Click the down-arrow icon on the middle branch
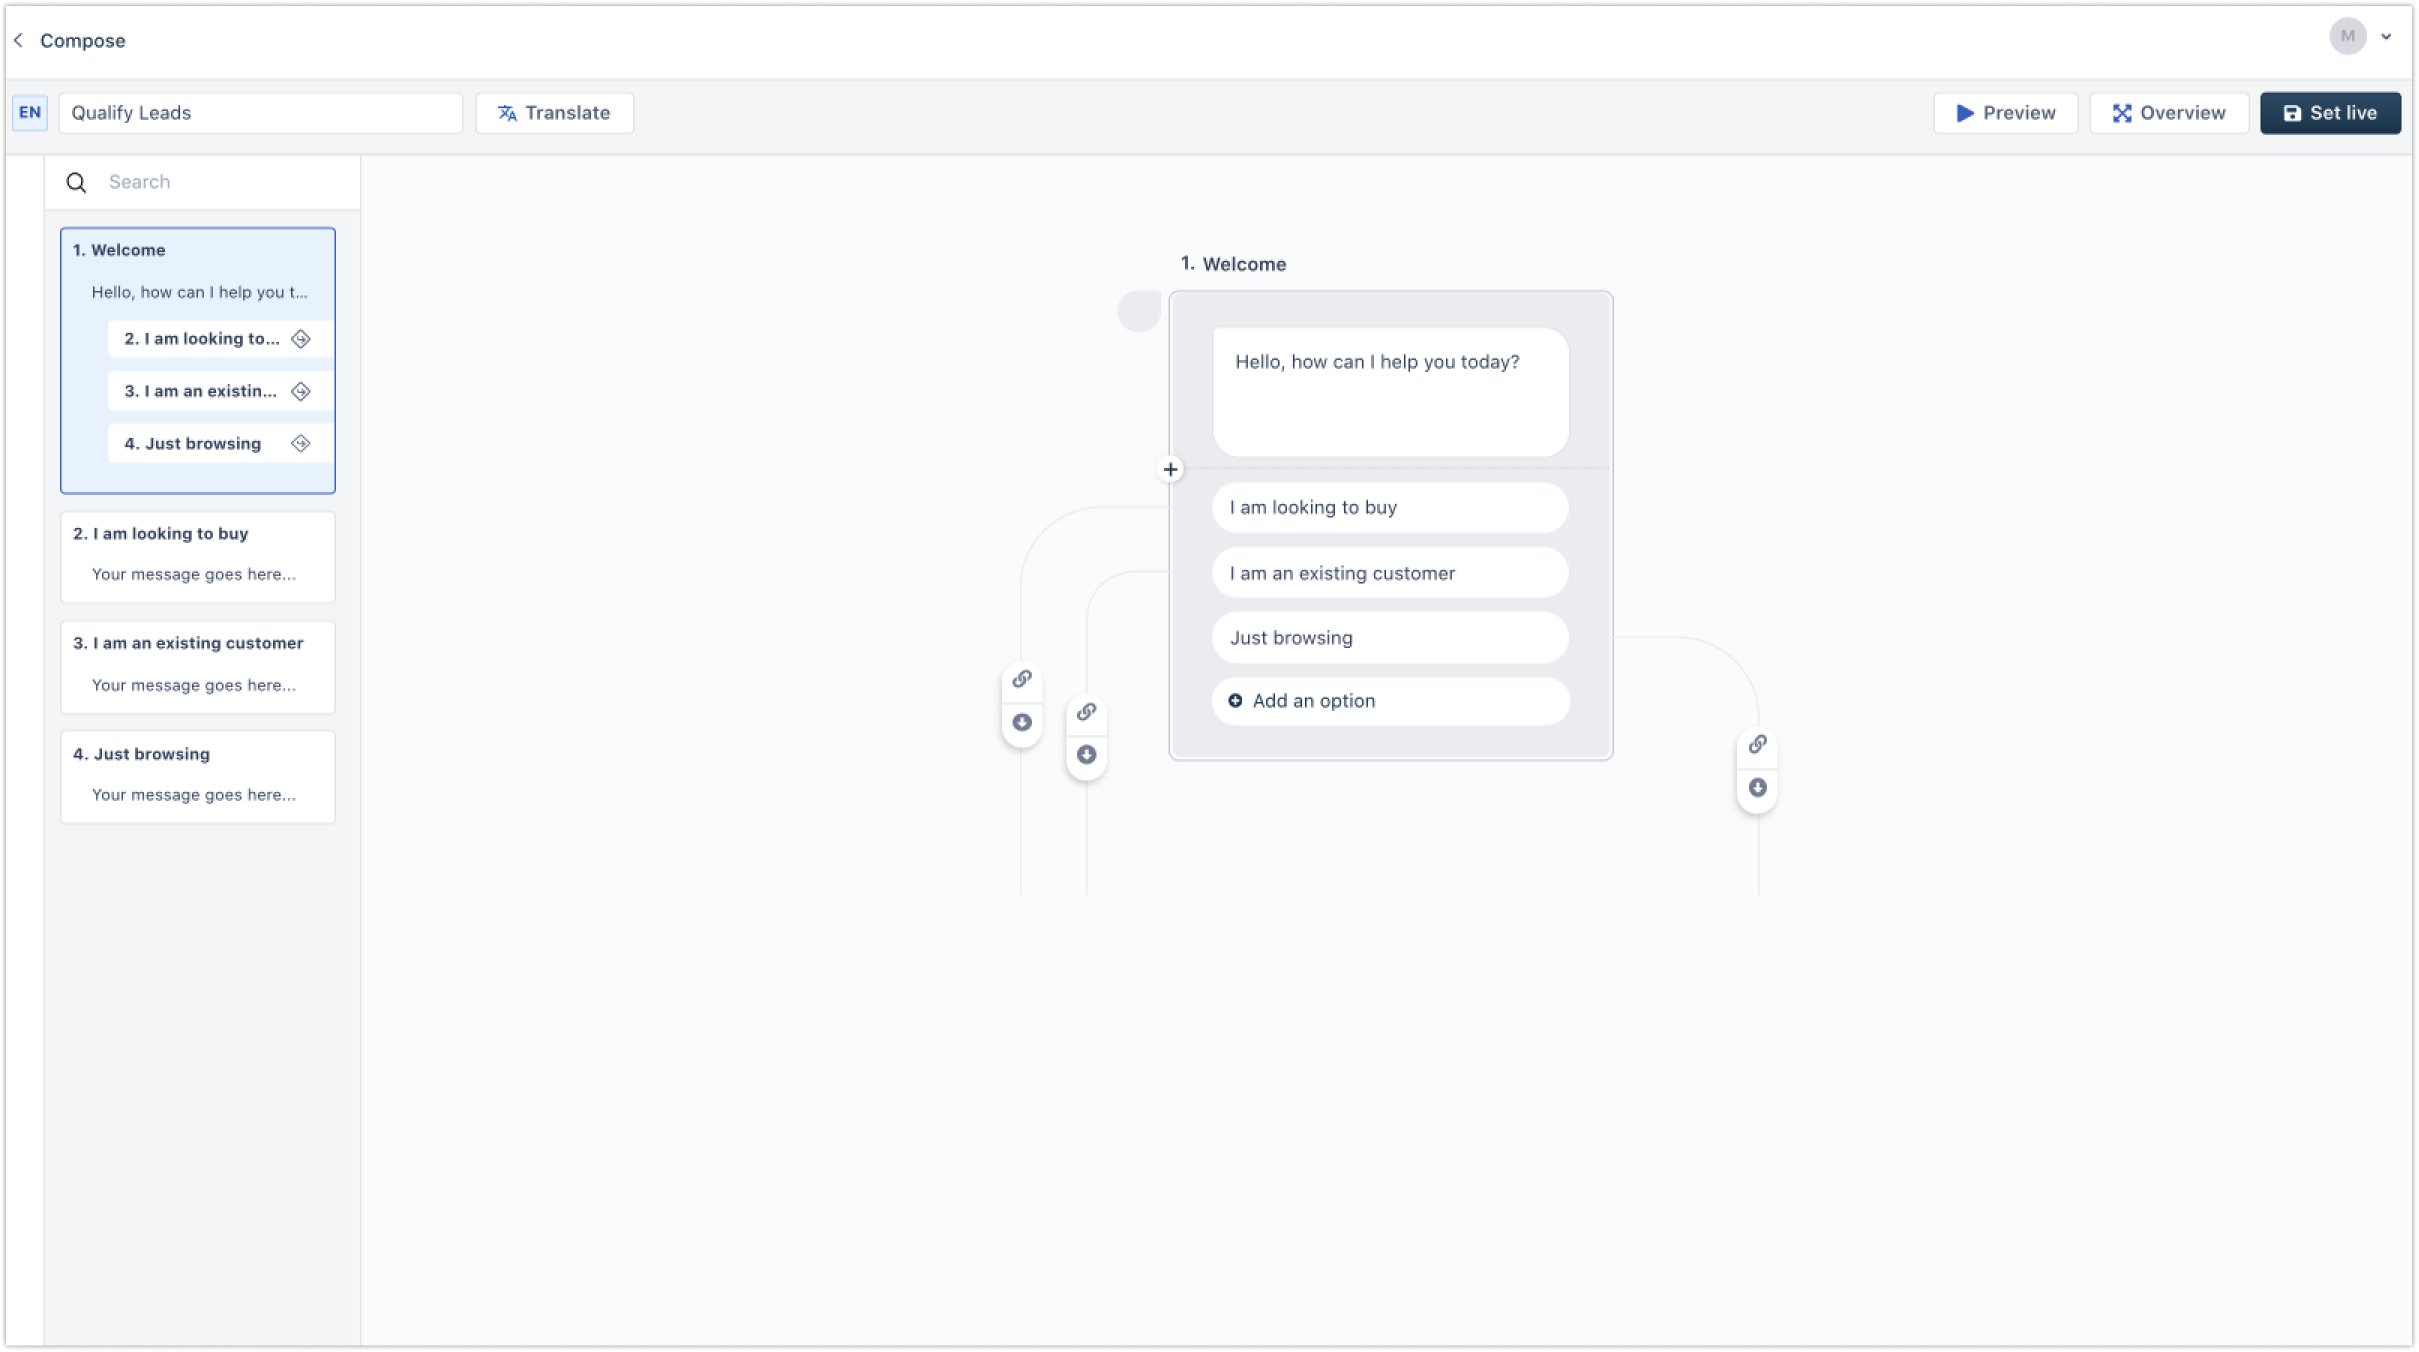2419x1352 pixels. (x=1086, y=755)
